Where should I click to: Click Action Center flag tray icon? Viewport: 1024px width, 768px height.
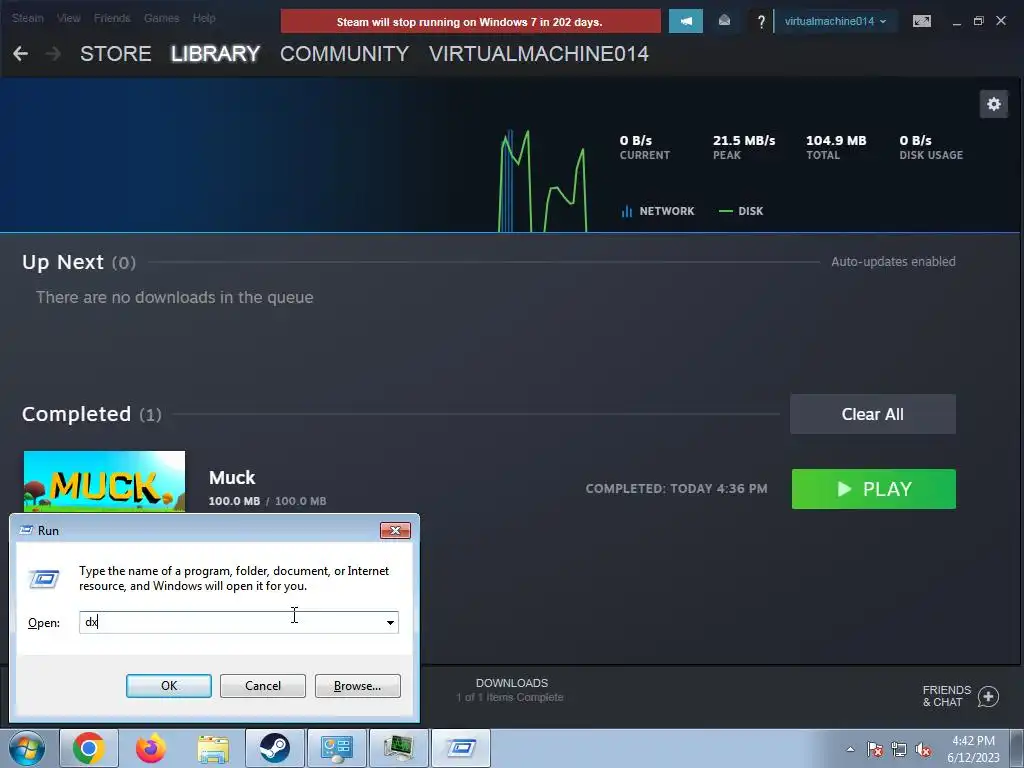(874, 749)
